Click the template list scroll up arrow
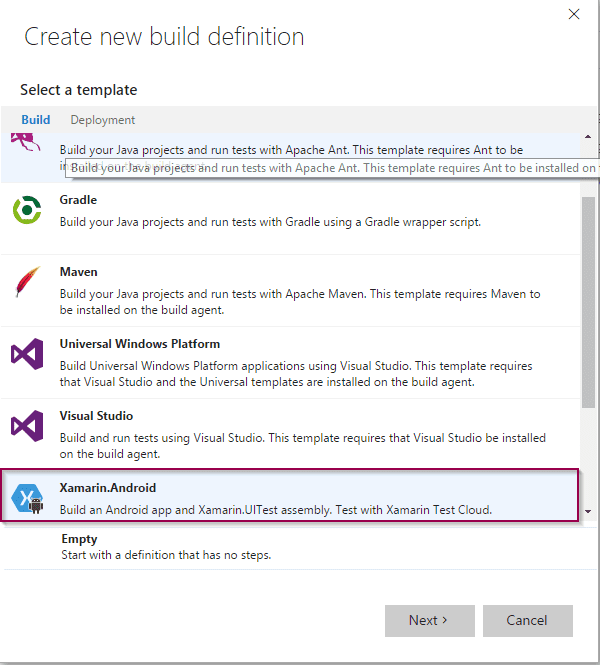 pyautogui.click(x=588, y=137)
